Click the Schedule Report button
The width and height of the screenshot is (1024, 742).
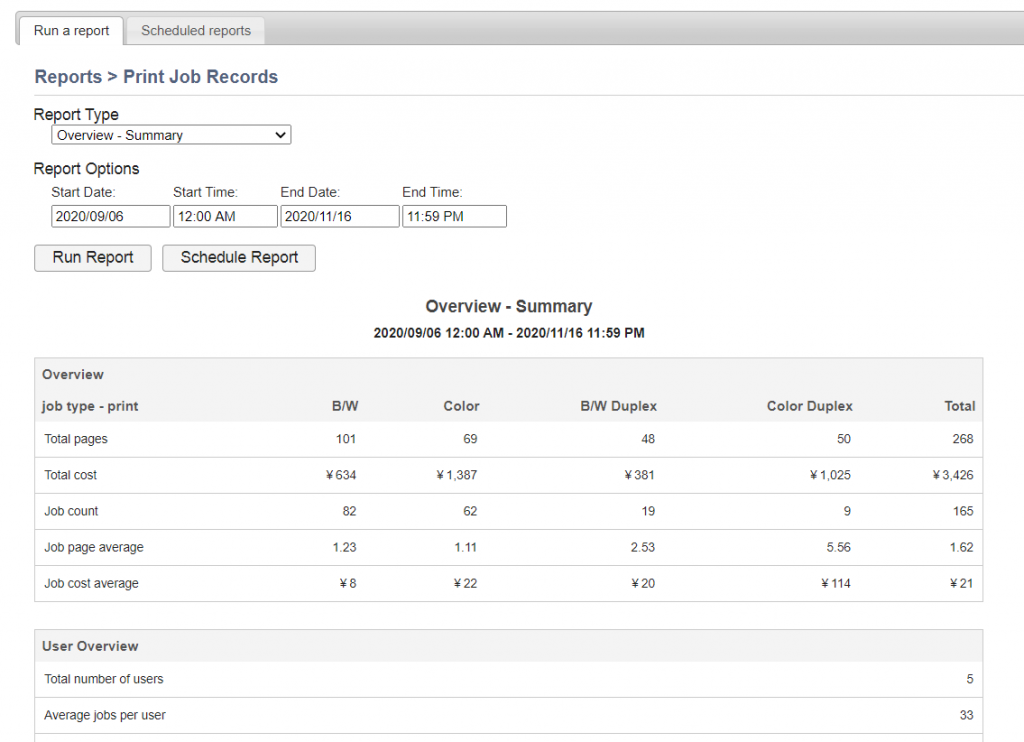(x=239, y=257)
